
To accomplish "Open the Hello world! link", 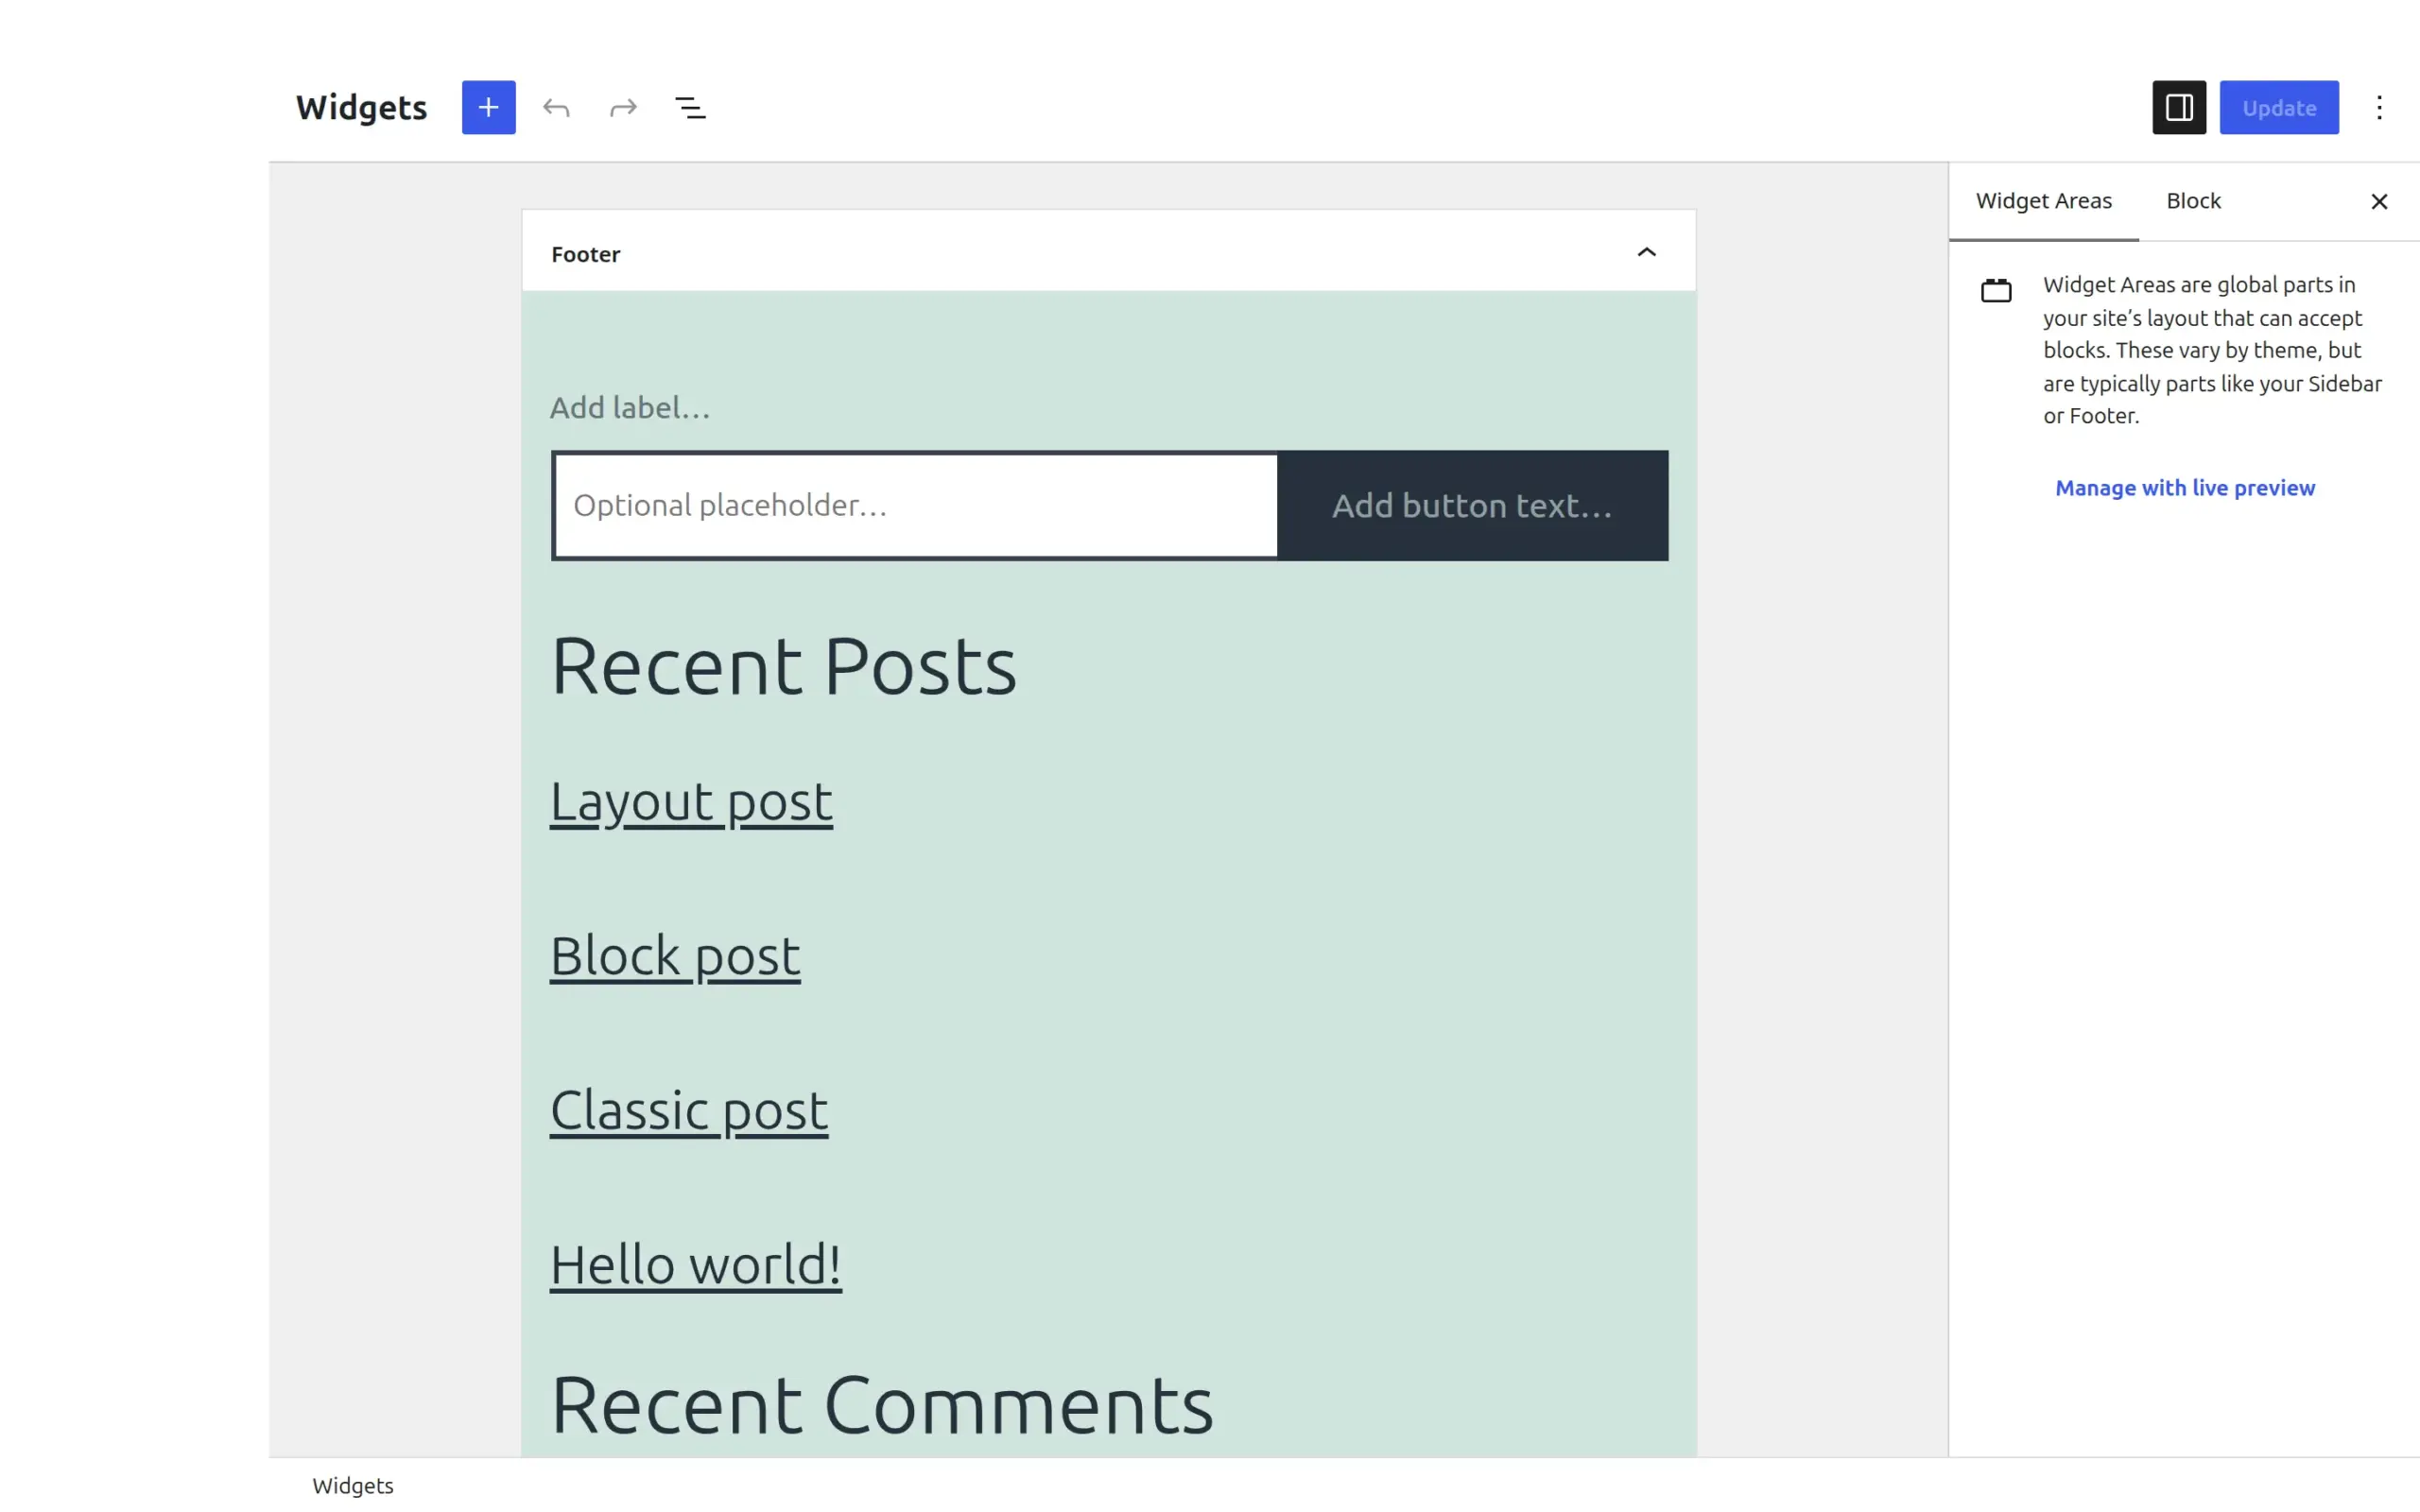I will coord(696,1265).
